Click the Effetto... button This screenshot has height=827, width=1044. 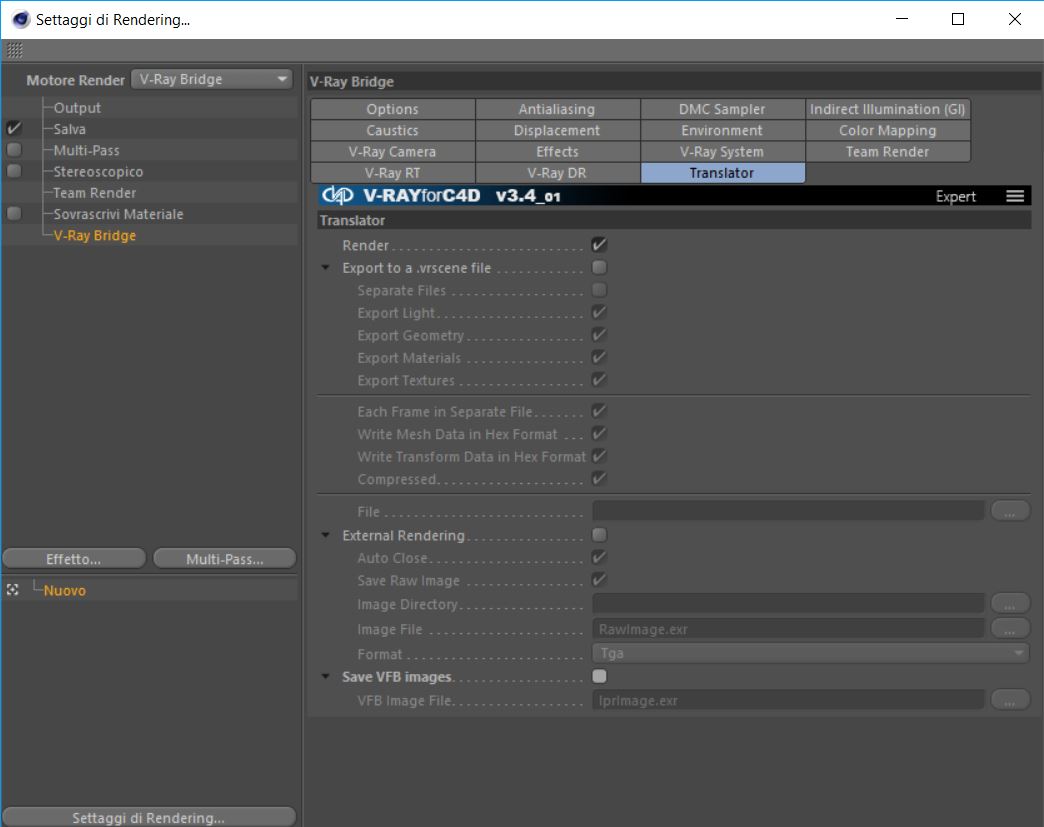click(x=74, y=559)
